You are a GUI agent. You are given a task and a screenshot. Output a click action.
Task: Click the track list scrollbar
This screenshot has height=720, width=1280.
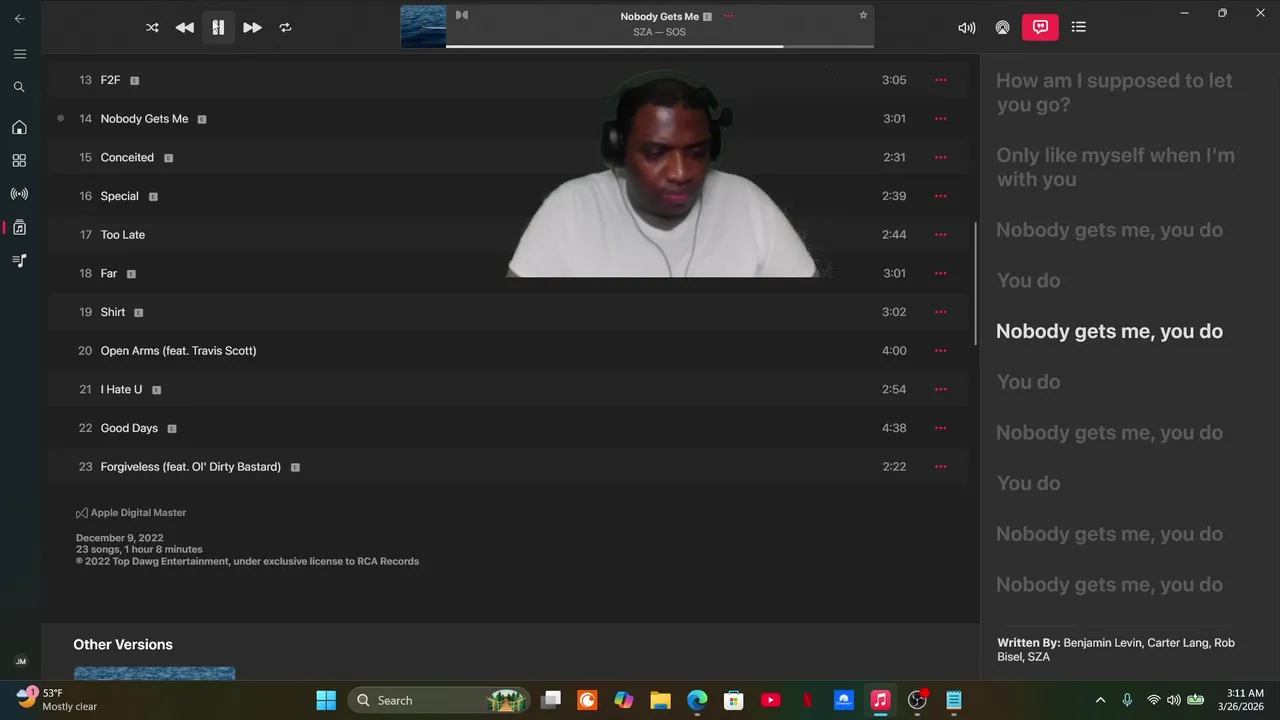coord(975,284)
